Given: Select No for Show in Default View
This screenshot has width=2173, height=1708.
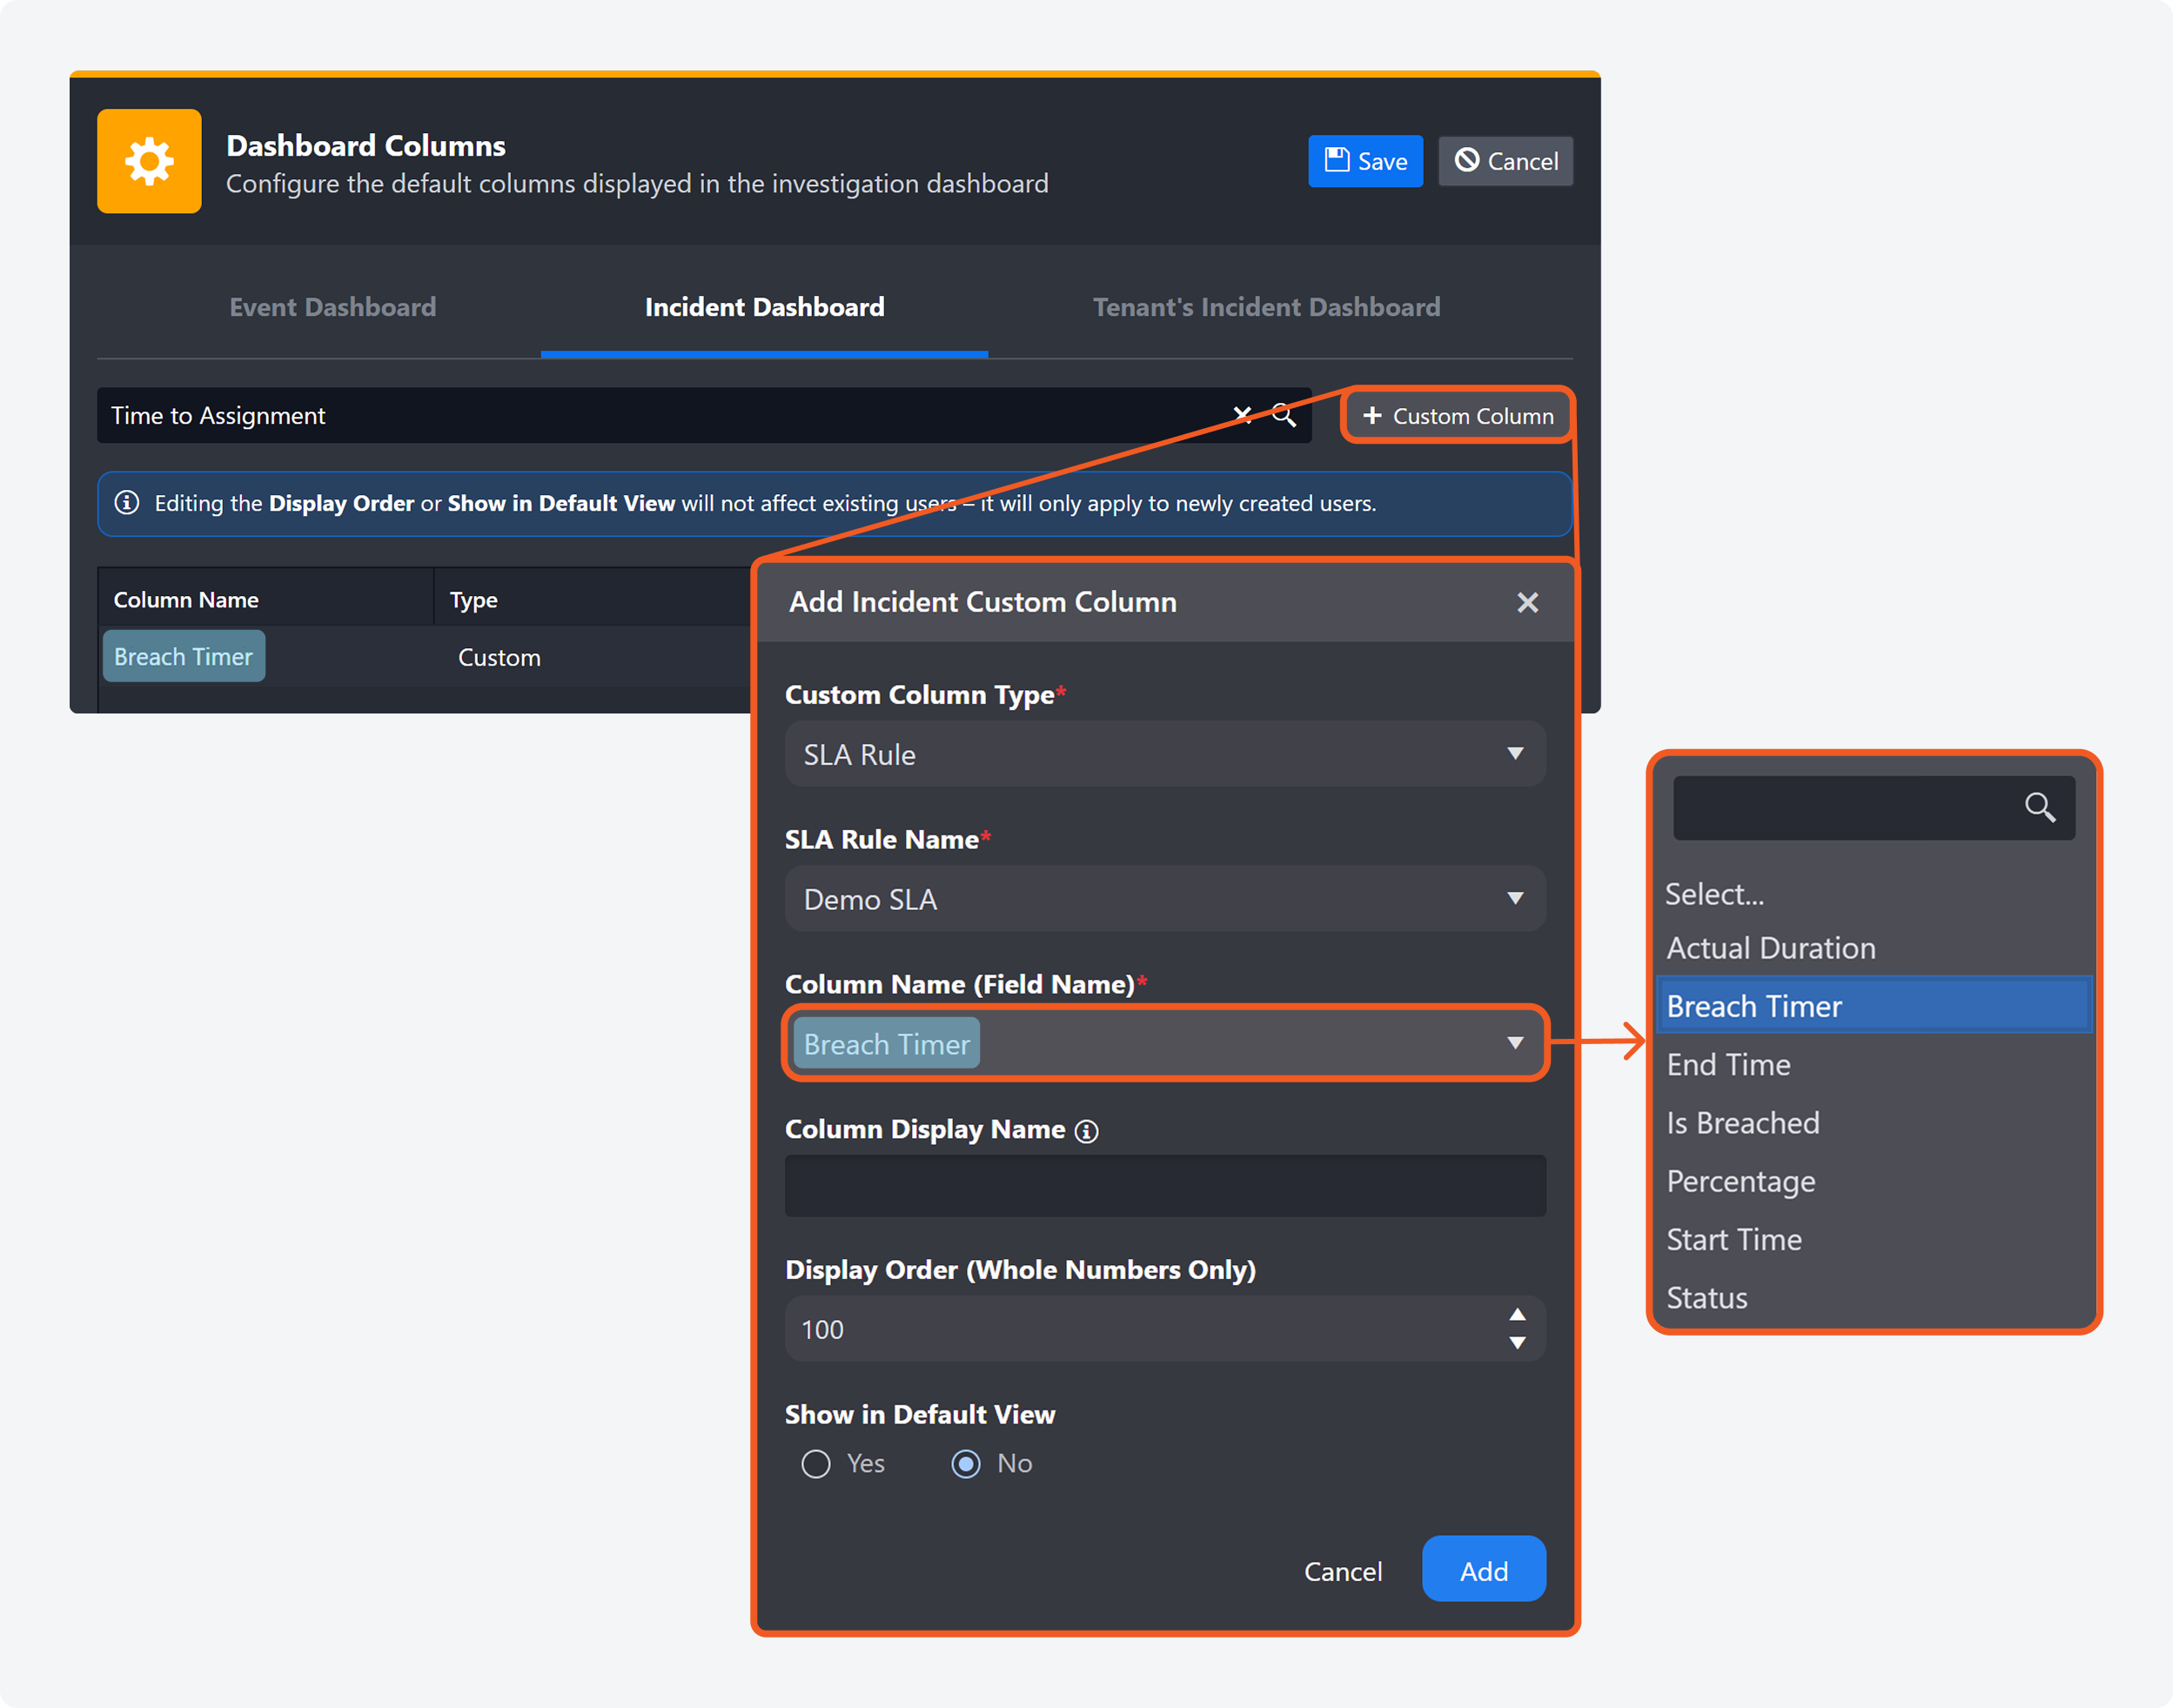Looking at the screenshot, I should (966, 1464).
